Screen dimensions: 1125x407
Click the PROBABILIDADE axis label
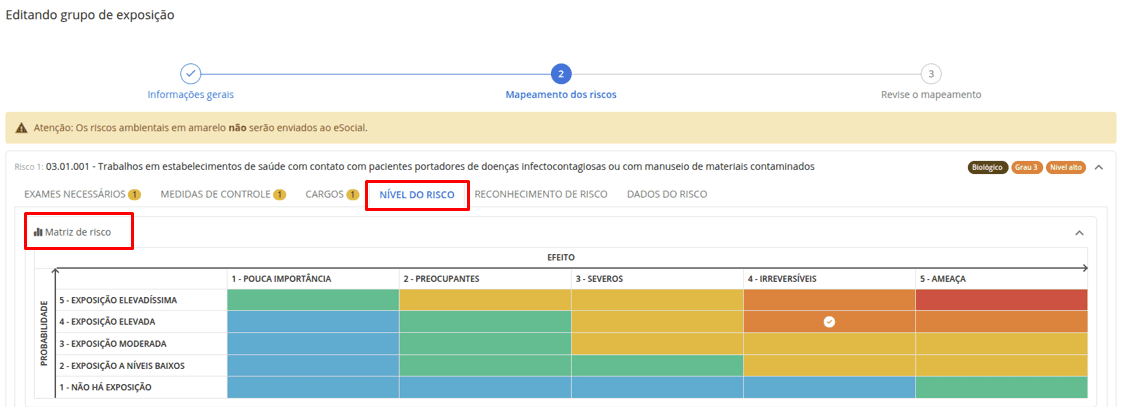coord(44,333)
